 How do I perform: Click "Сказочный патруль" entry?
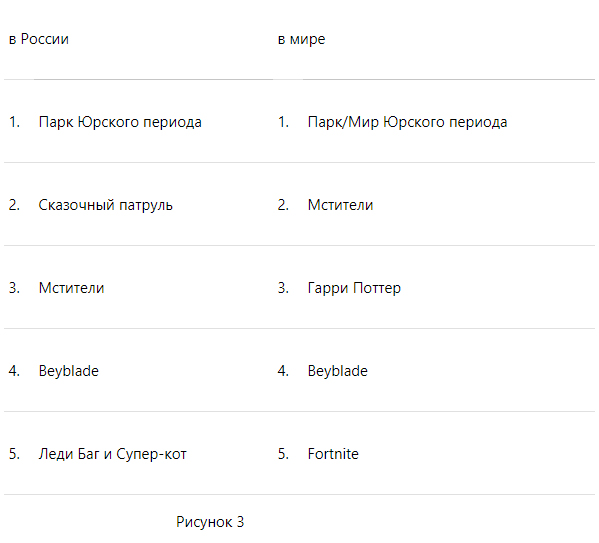[x=105, y=205]
